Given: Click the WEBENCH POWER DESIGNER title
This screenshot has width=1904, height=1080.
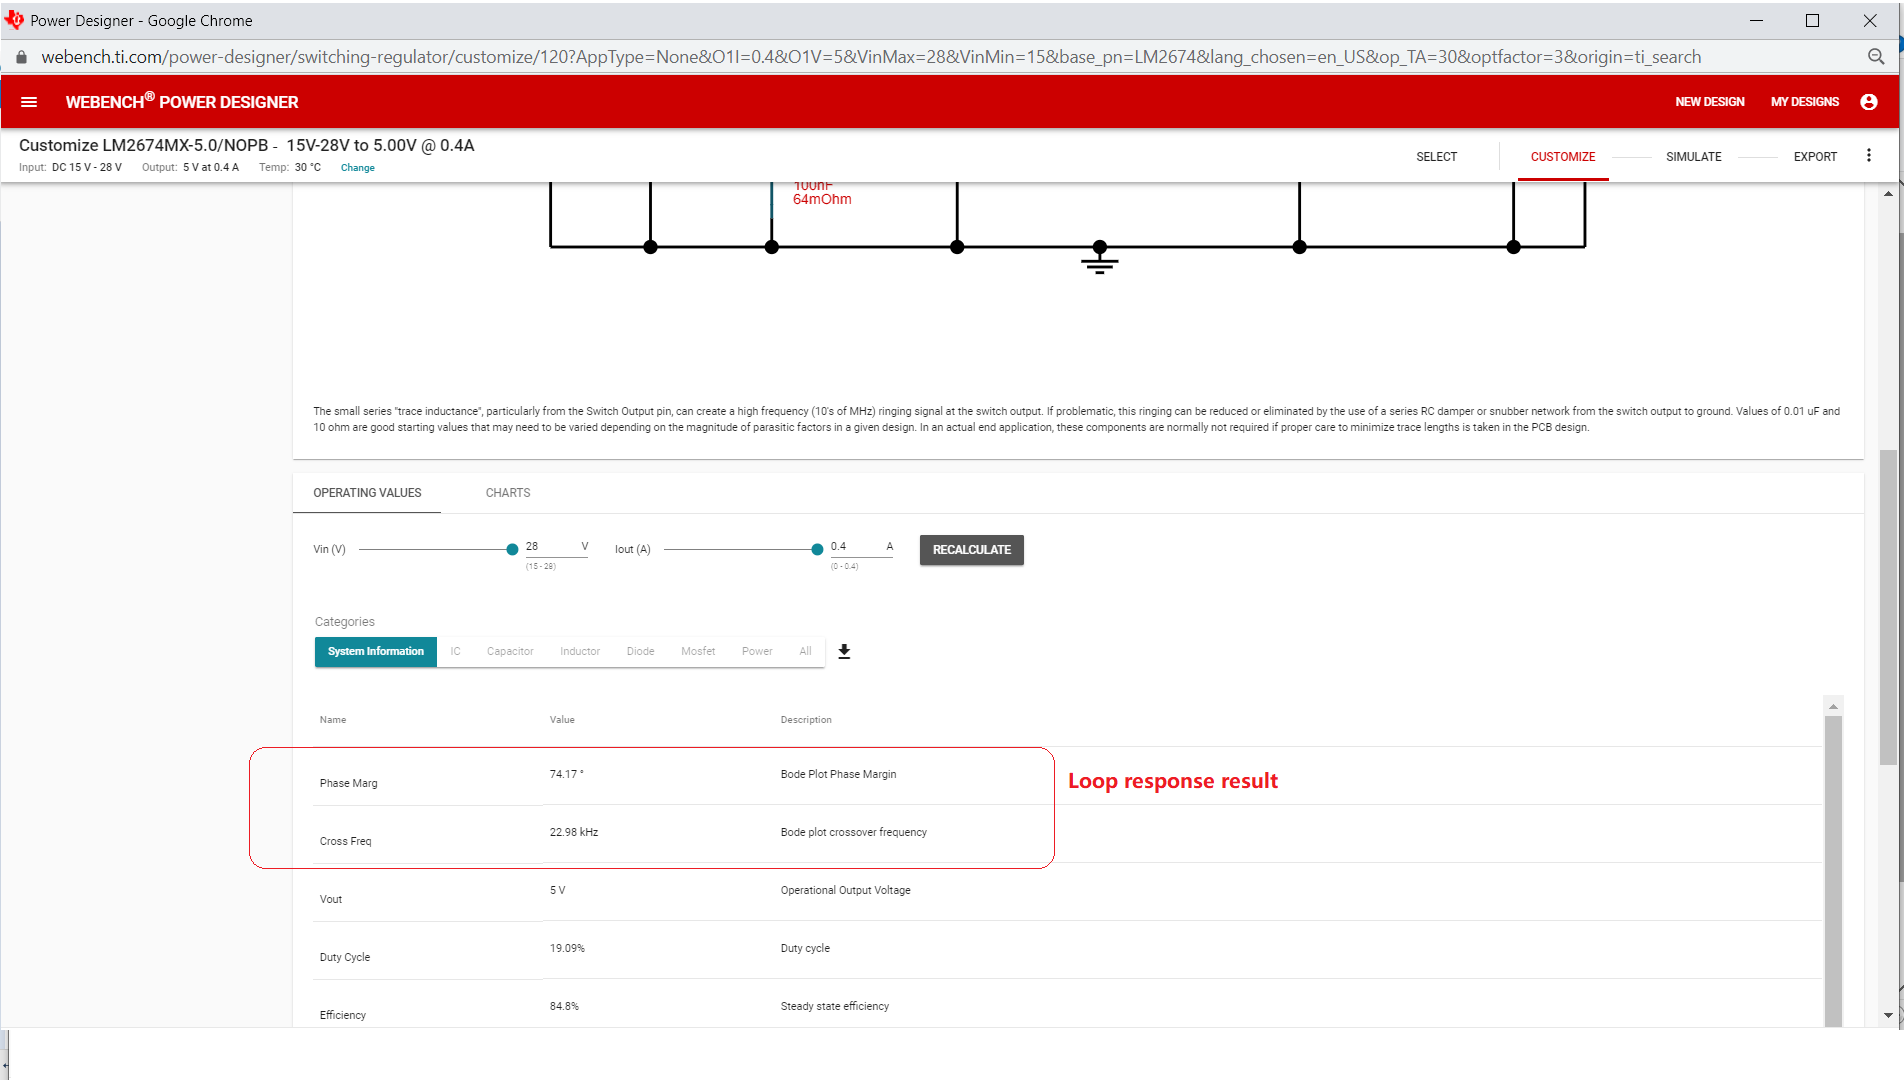Looking at the screenshot, I should [182, 101].
